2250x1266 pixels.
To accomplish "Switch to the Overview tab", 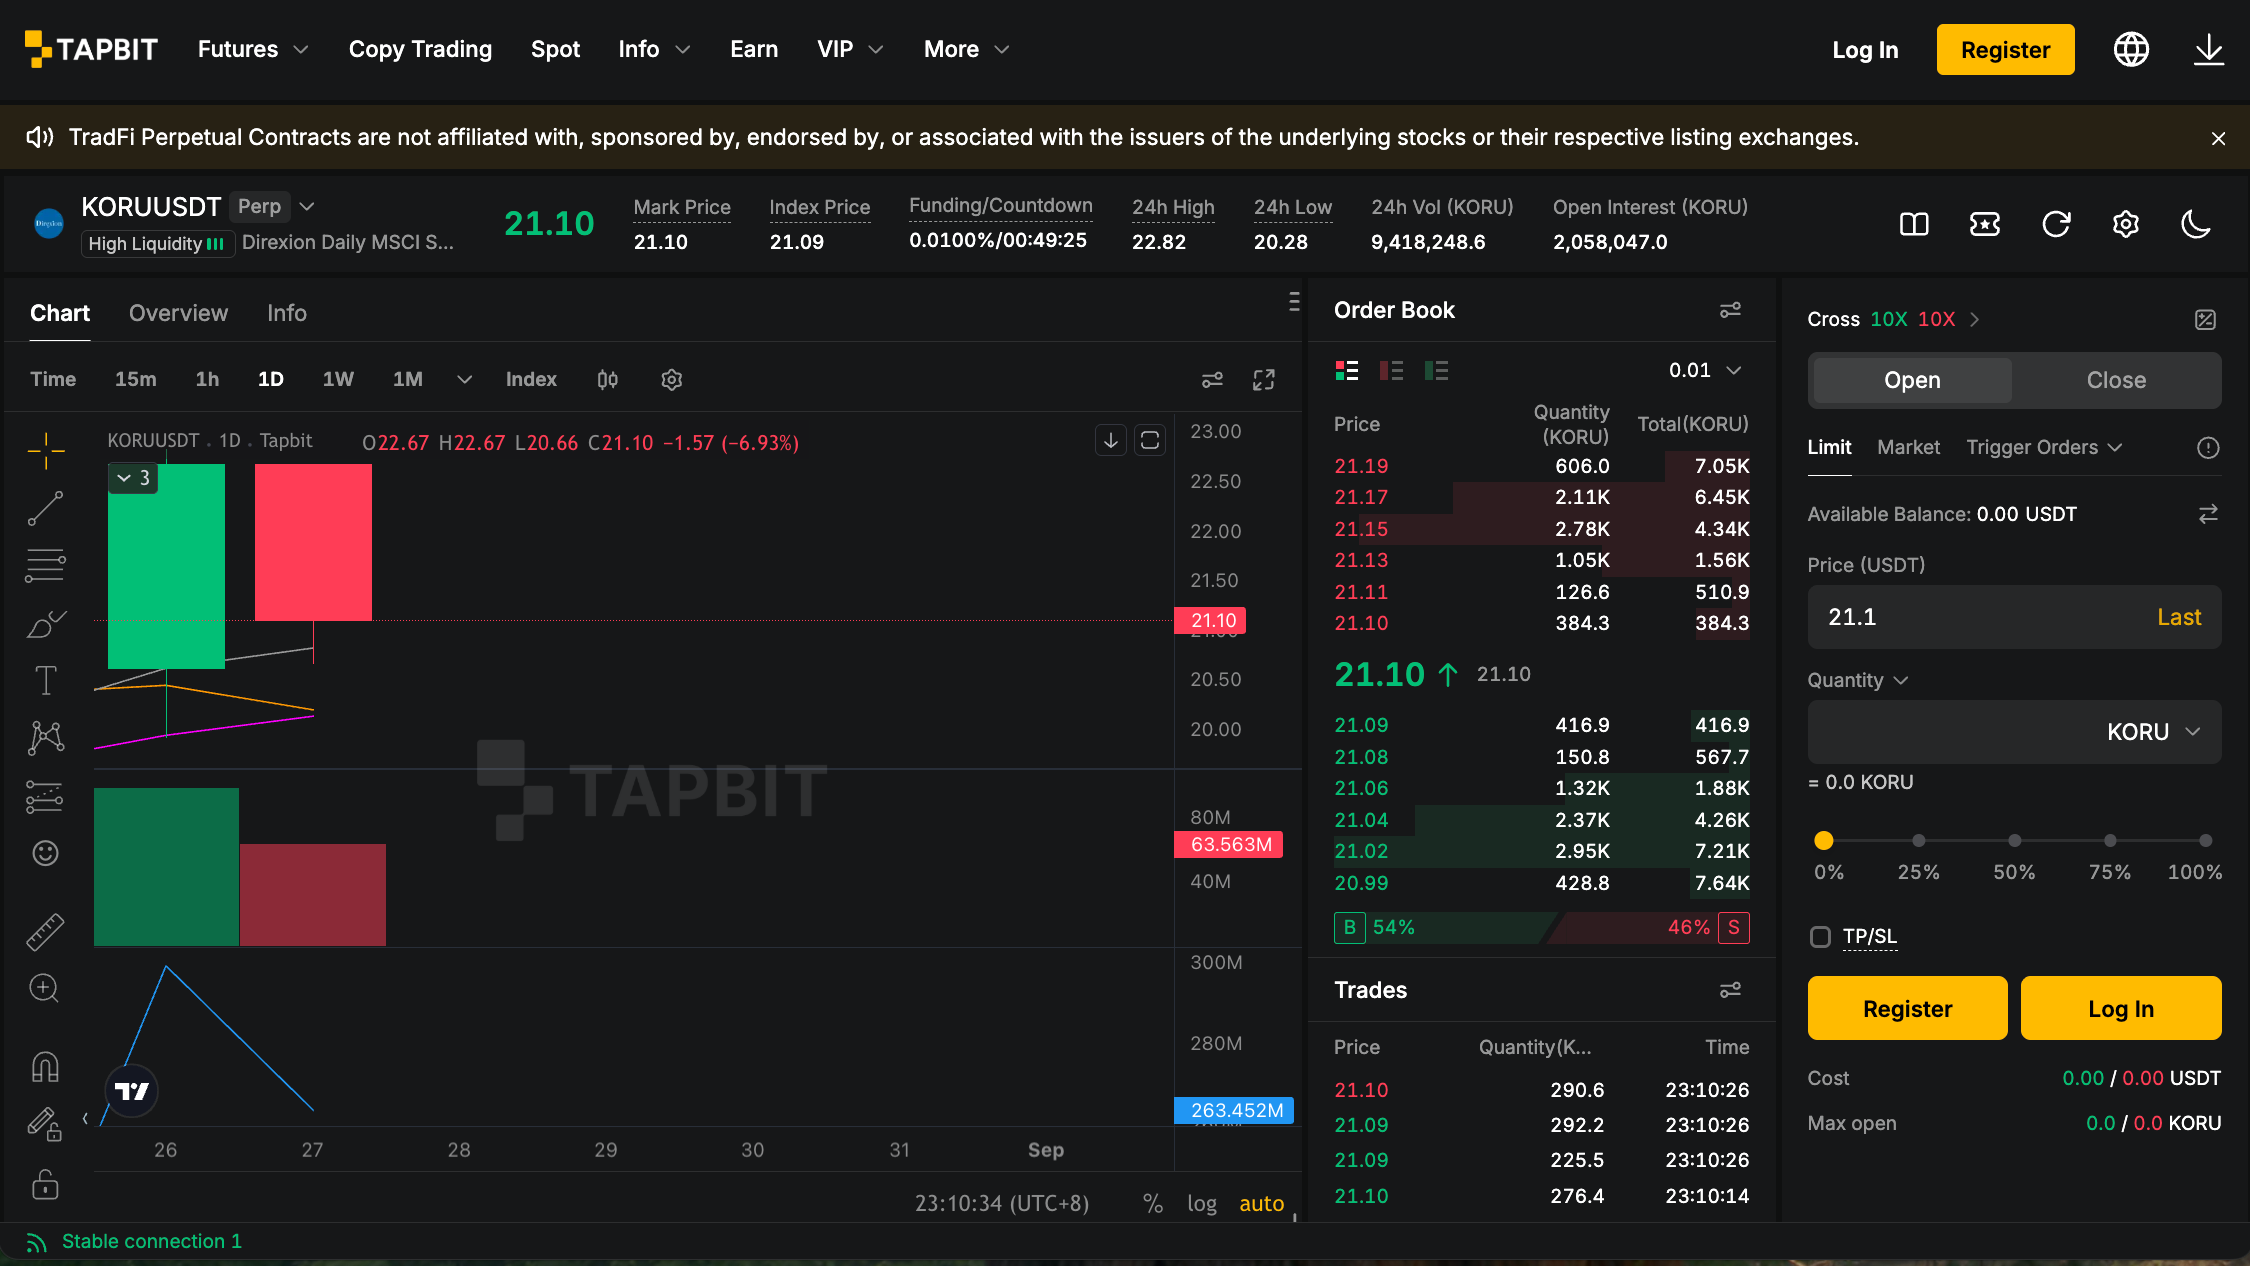I will 178,313.
